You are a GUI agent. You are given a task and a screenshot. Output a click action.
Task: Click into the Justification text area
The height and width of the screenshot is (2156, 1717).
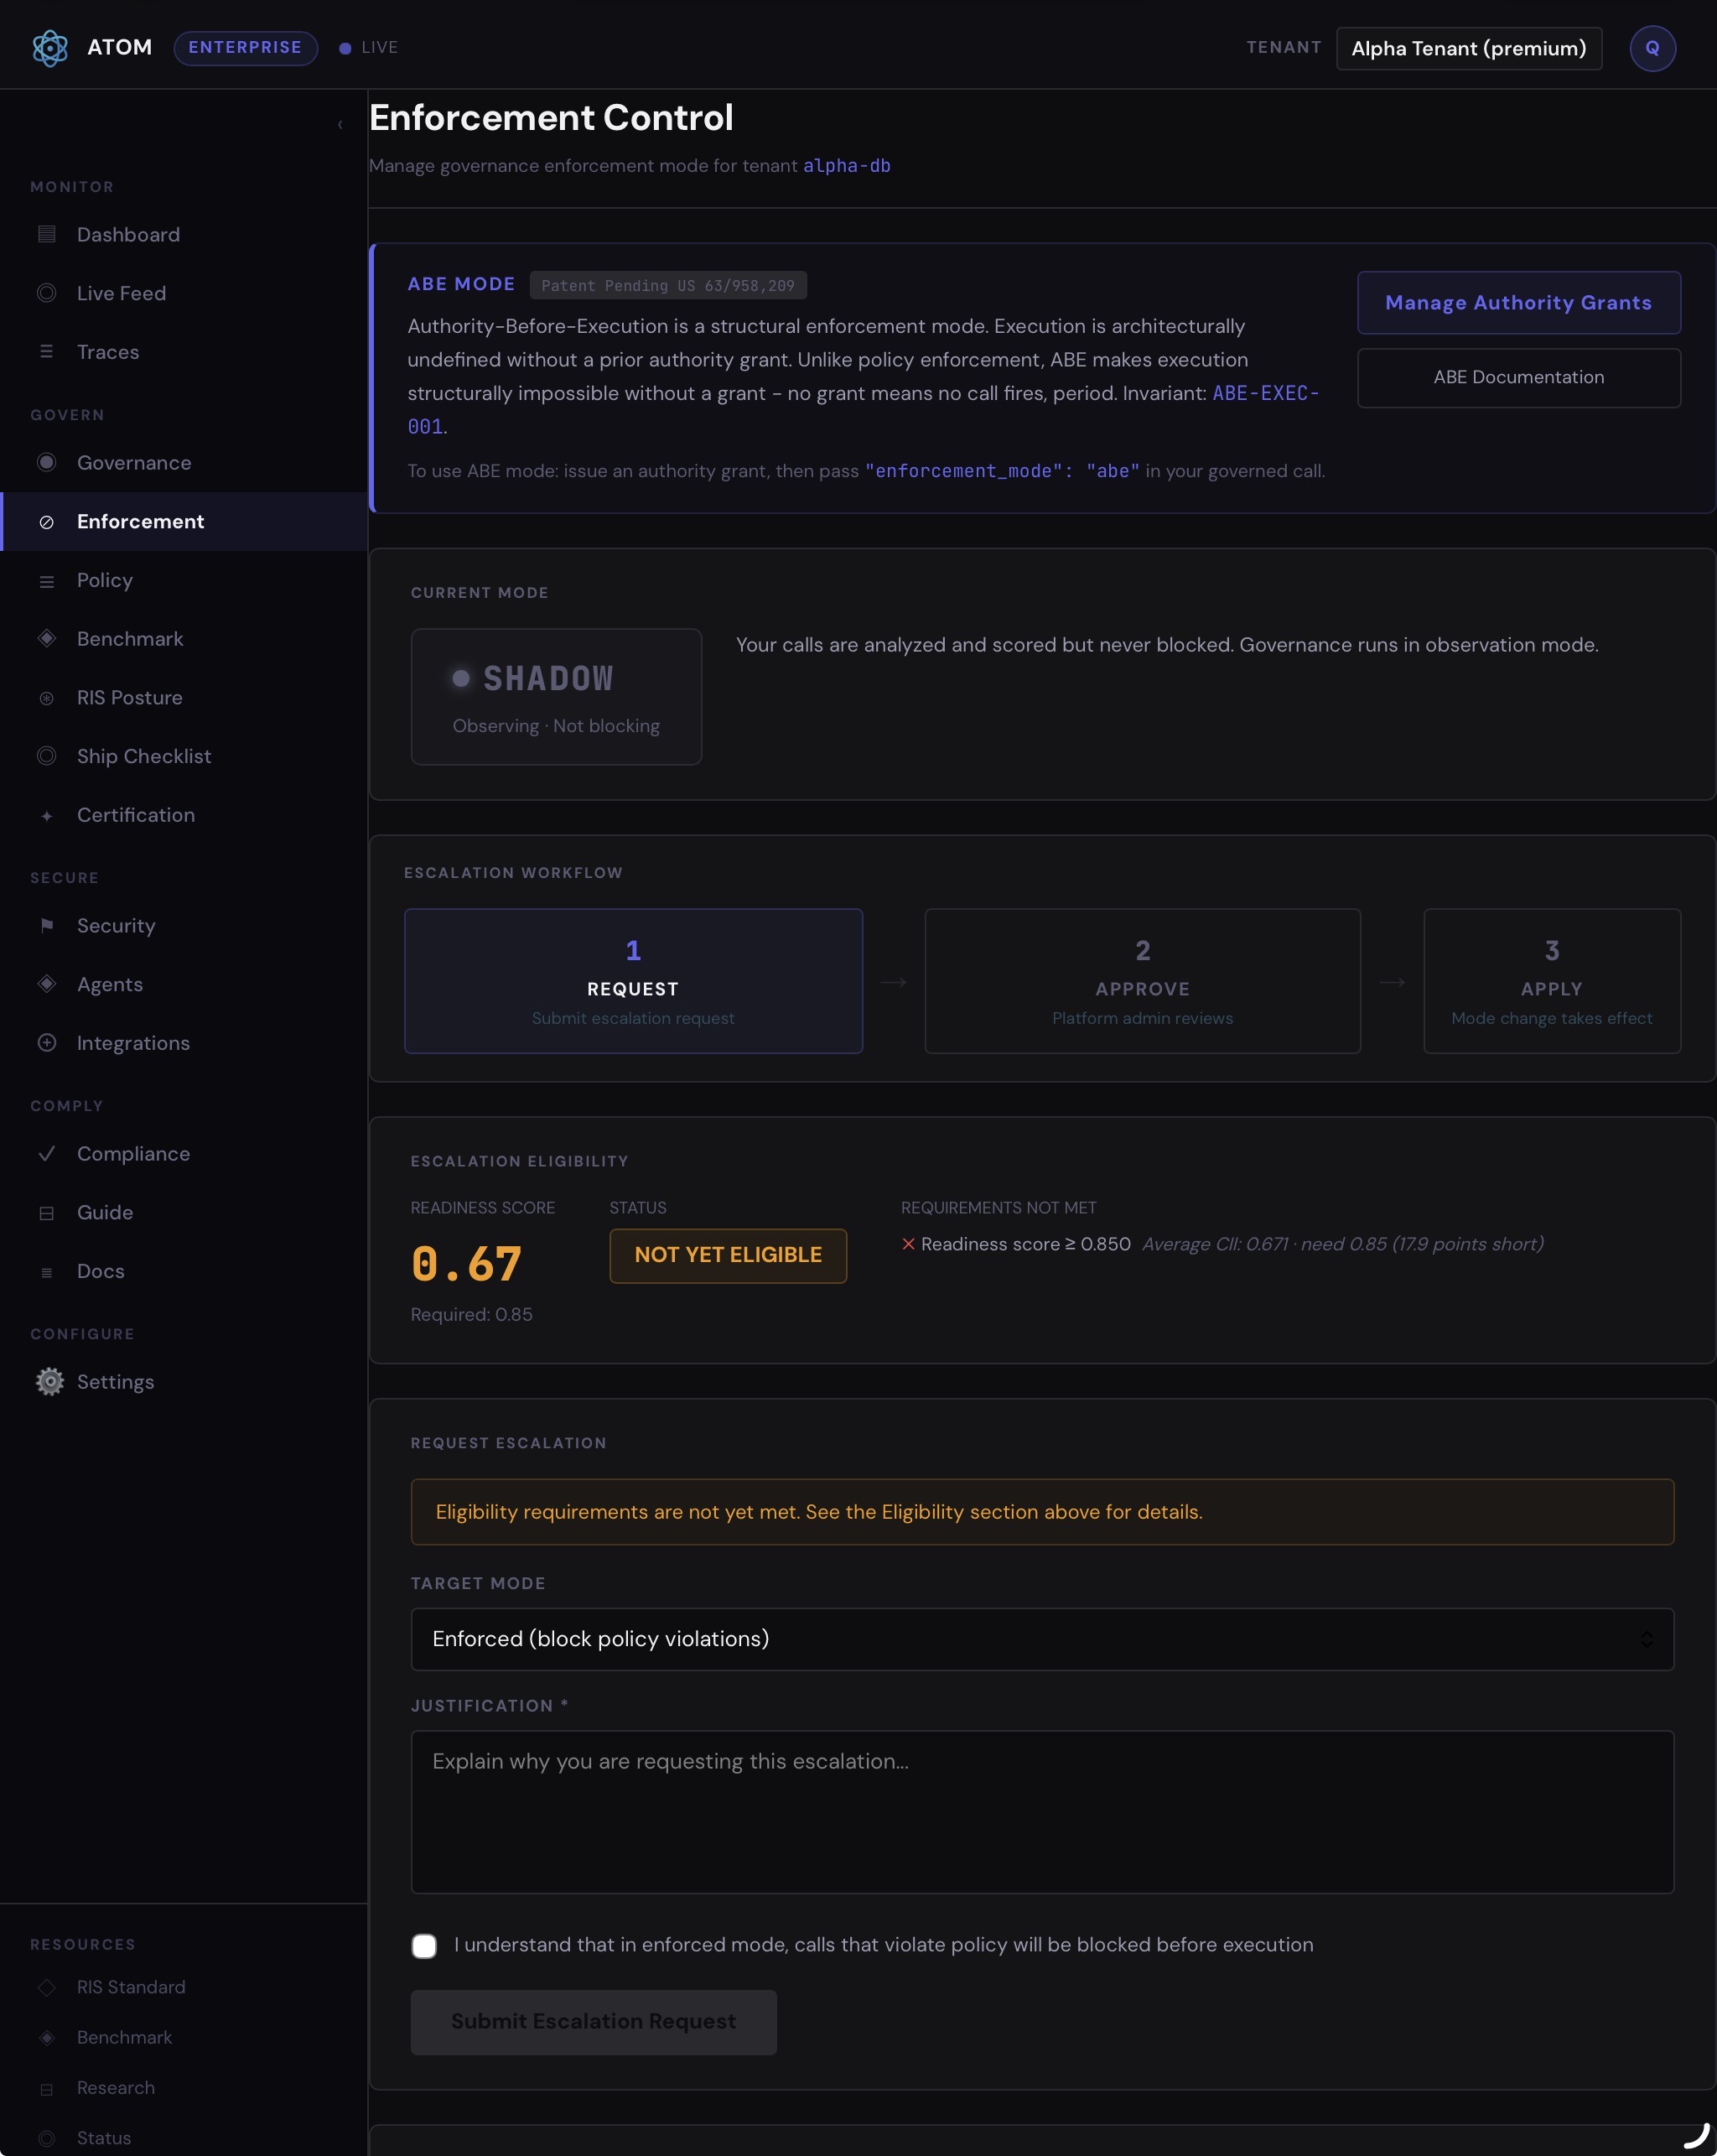coord(1041,1811)
